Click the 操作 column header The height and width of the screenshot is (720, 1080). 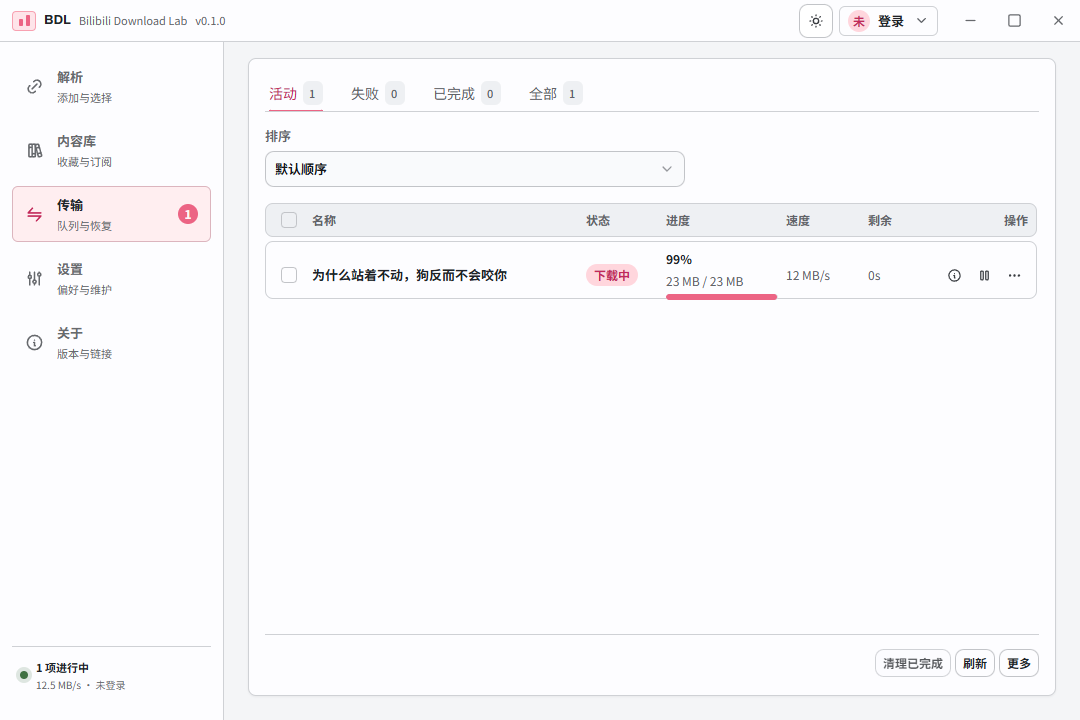1016,220
